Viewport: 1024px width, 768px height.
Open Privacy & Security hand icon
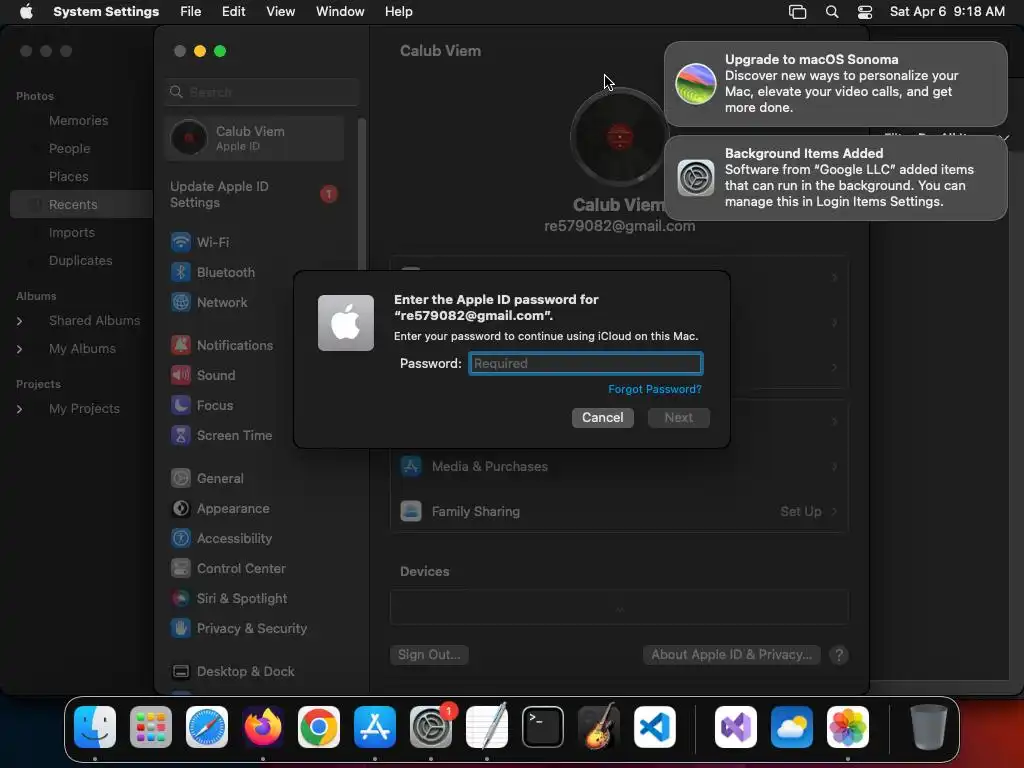(180, 629)
